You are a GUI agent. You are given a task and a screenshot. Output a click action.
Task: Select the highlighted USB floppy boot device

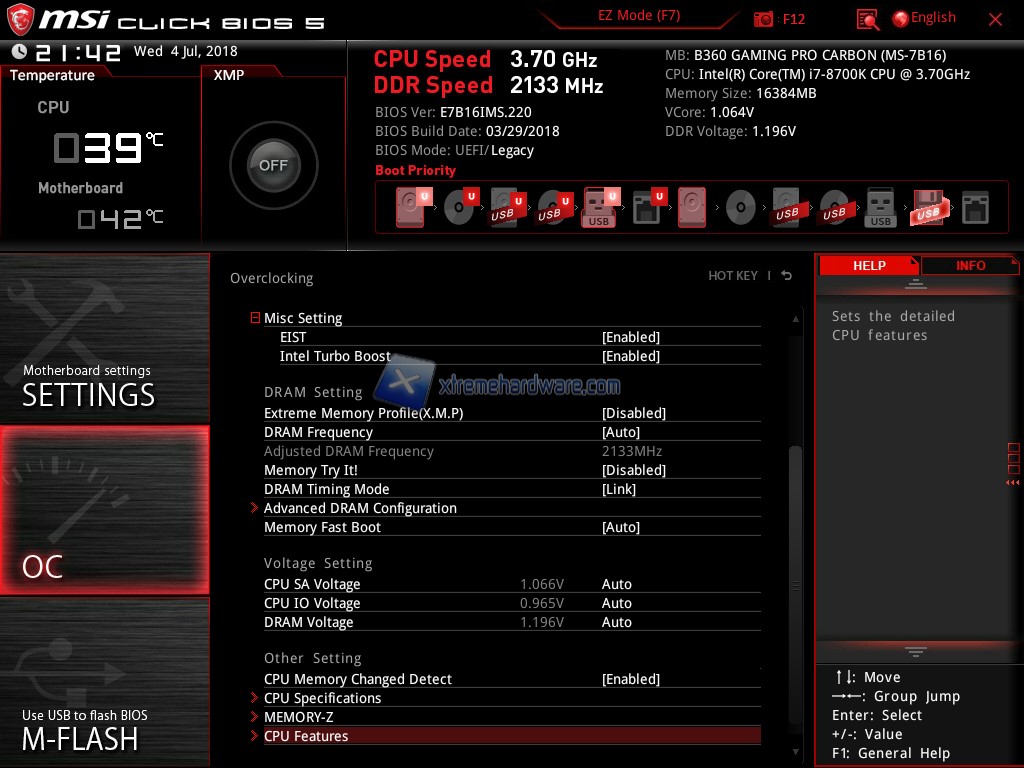tap(927, 208)
